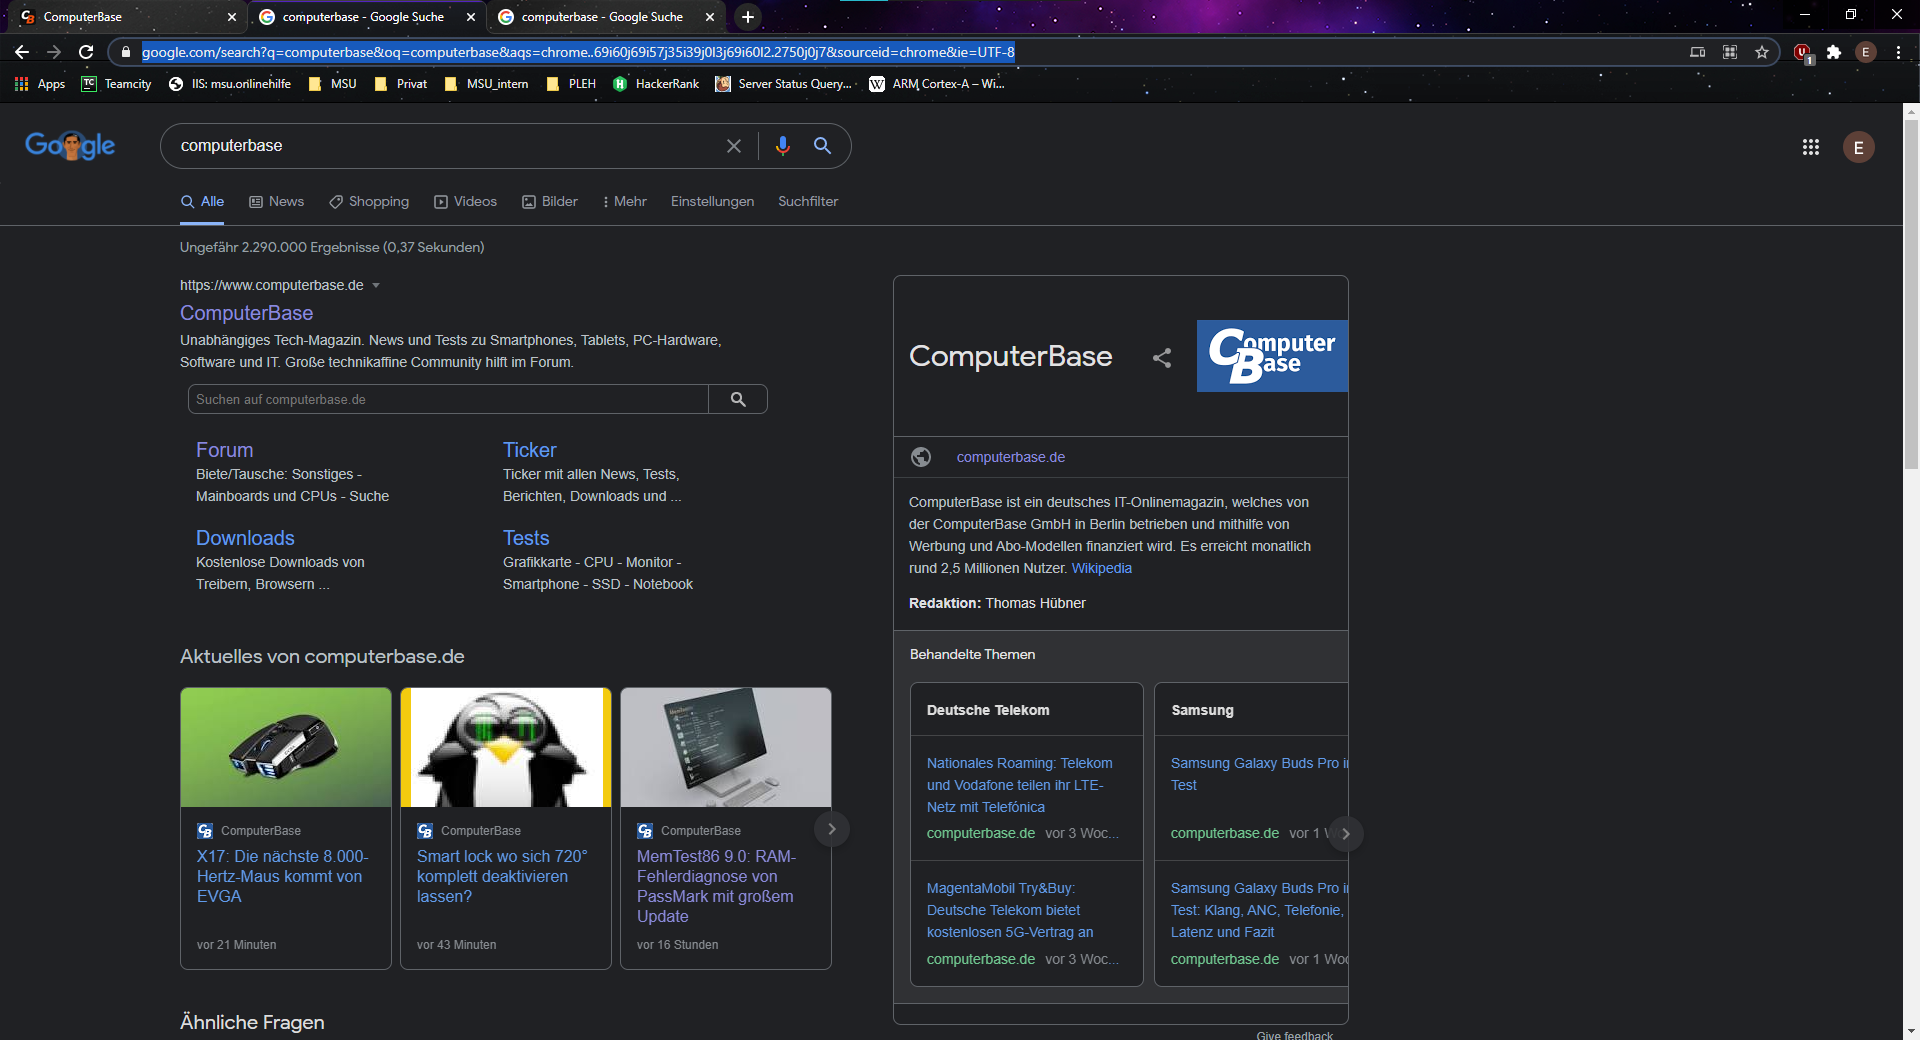Click the ComputerBase logo image
The image size is (1920, 1040).
click(1272, 356)
